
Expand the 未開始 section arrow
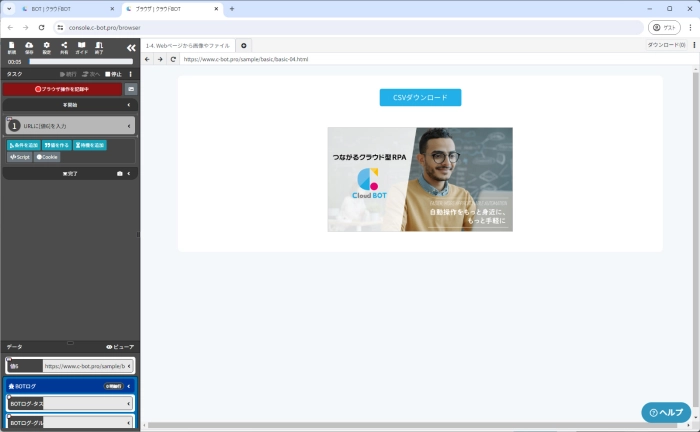(x=128, y=104)
